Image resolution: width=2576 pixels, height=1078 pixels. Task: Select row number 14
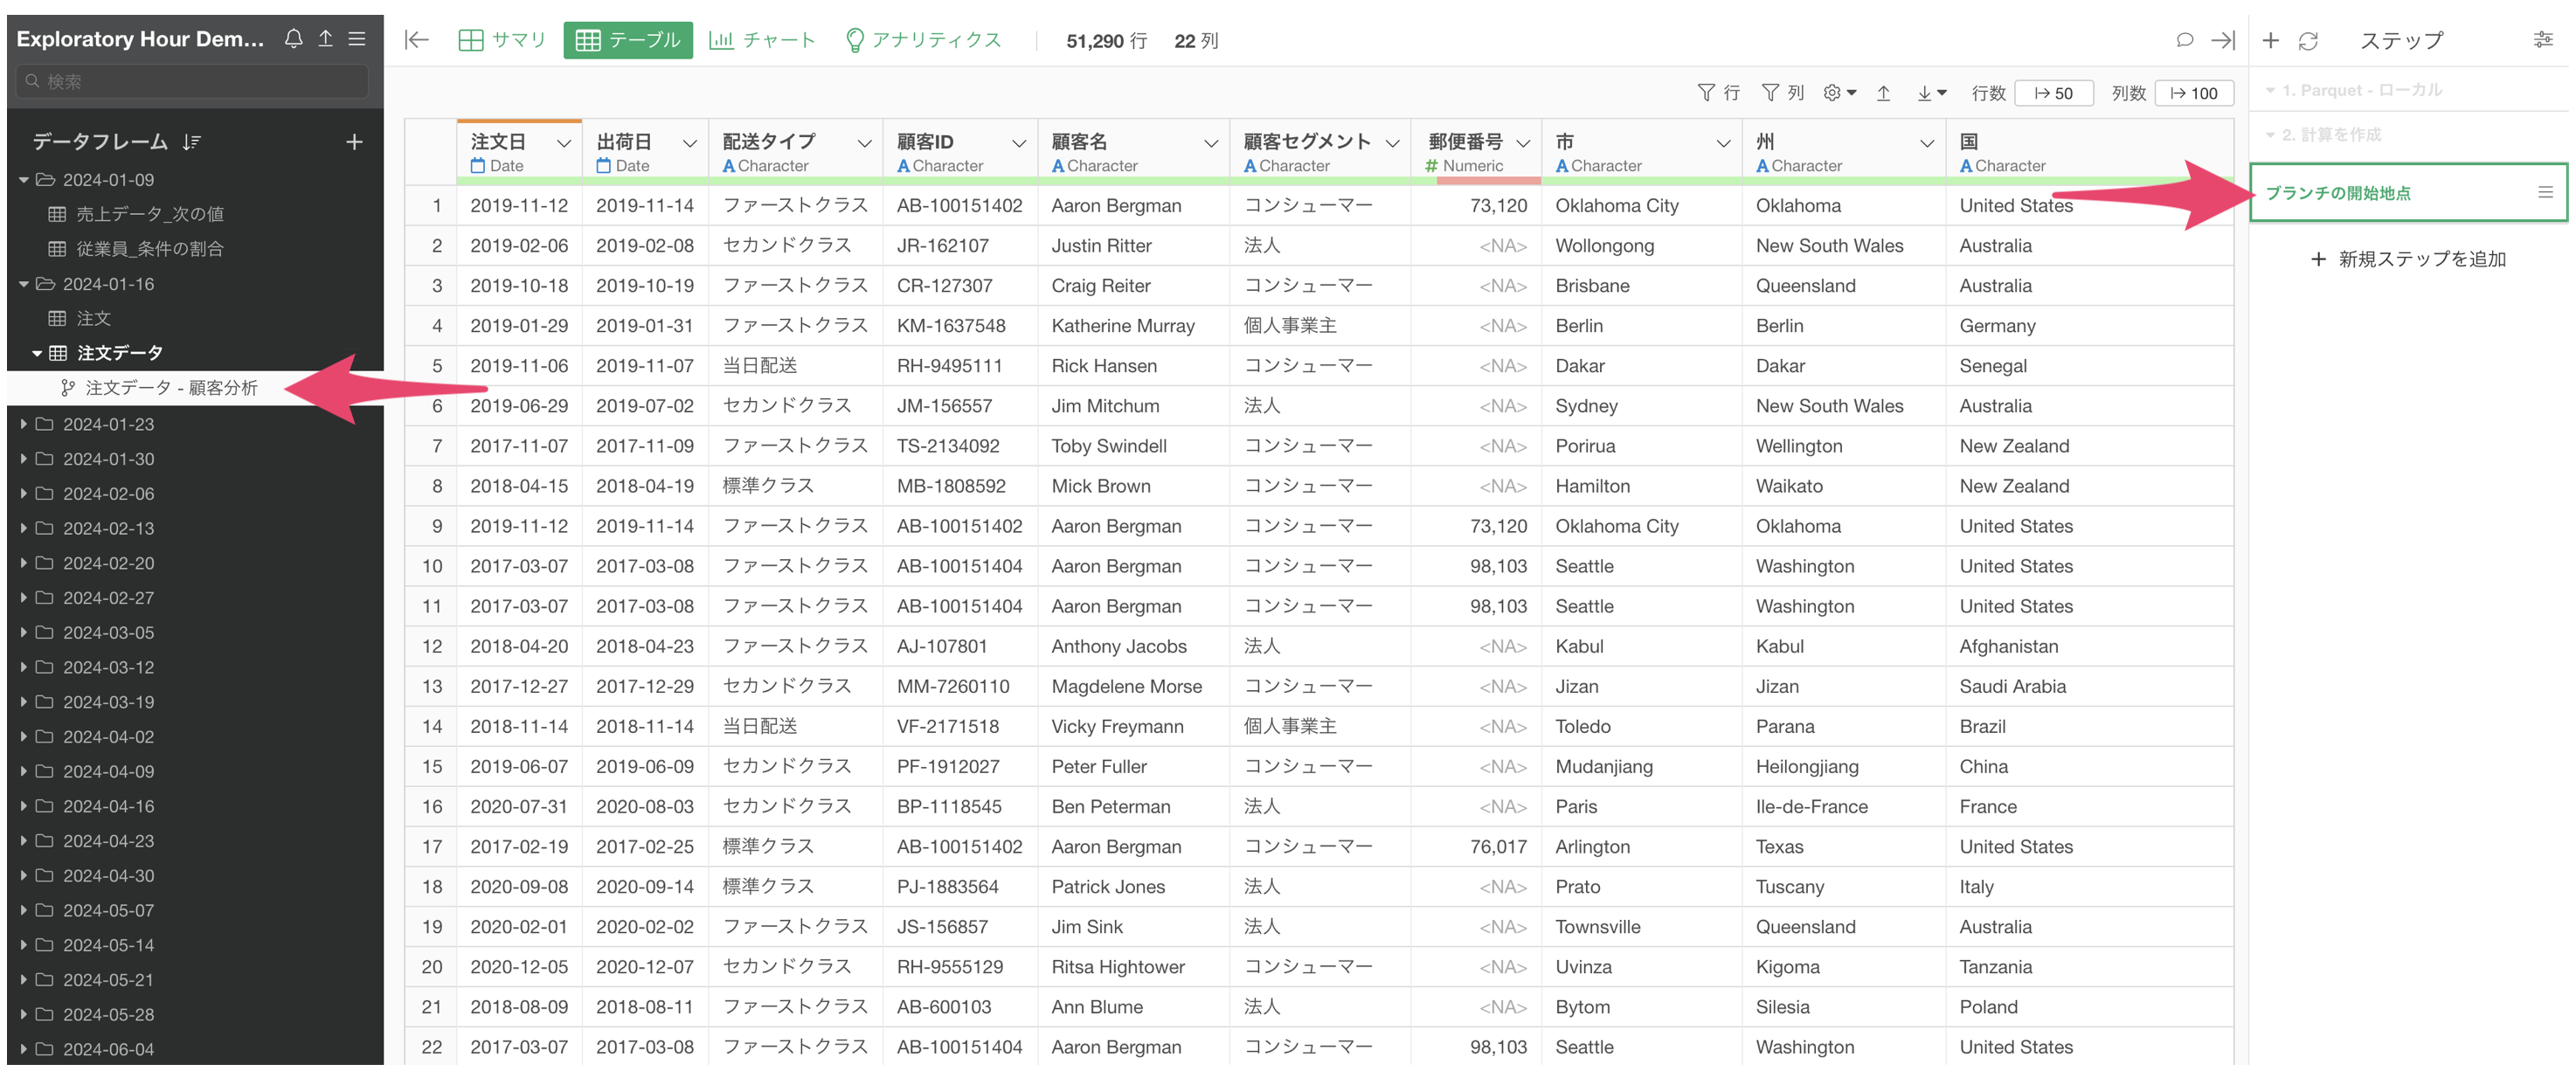point(431,727)
